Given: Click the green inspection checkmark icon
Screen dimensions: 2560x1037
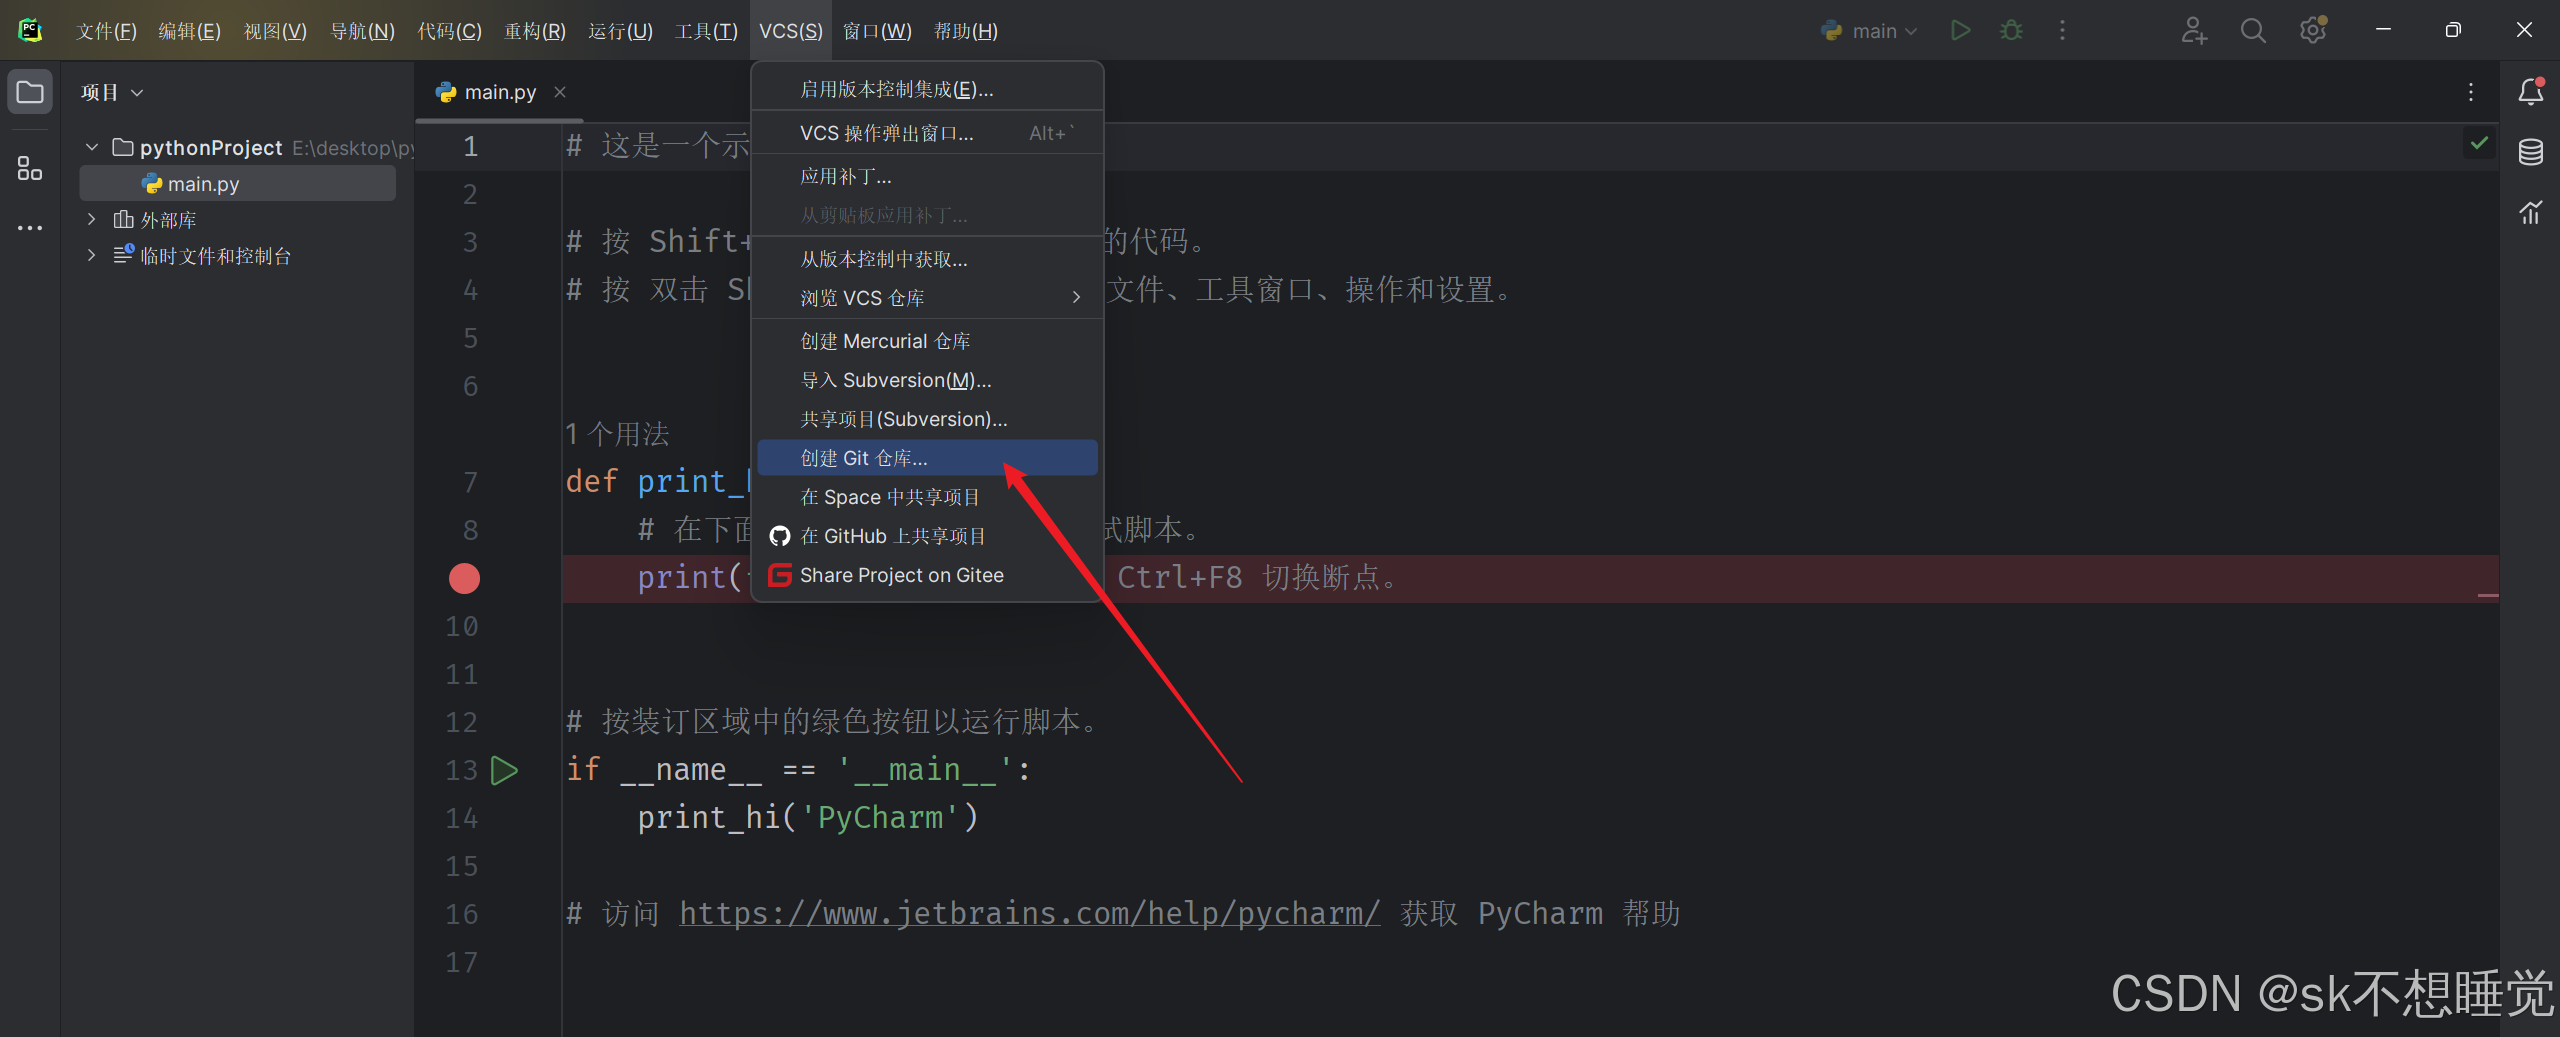Looking at the screenshot, I should (2479, 143).
